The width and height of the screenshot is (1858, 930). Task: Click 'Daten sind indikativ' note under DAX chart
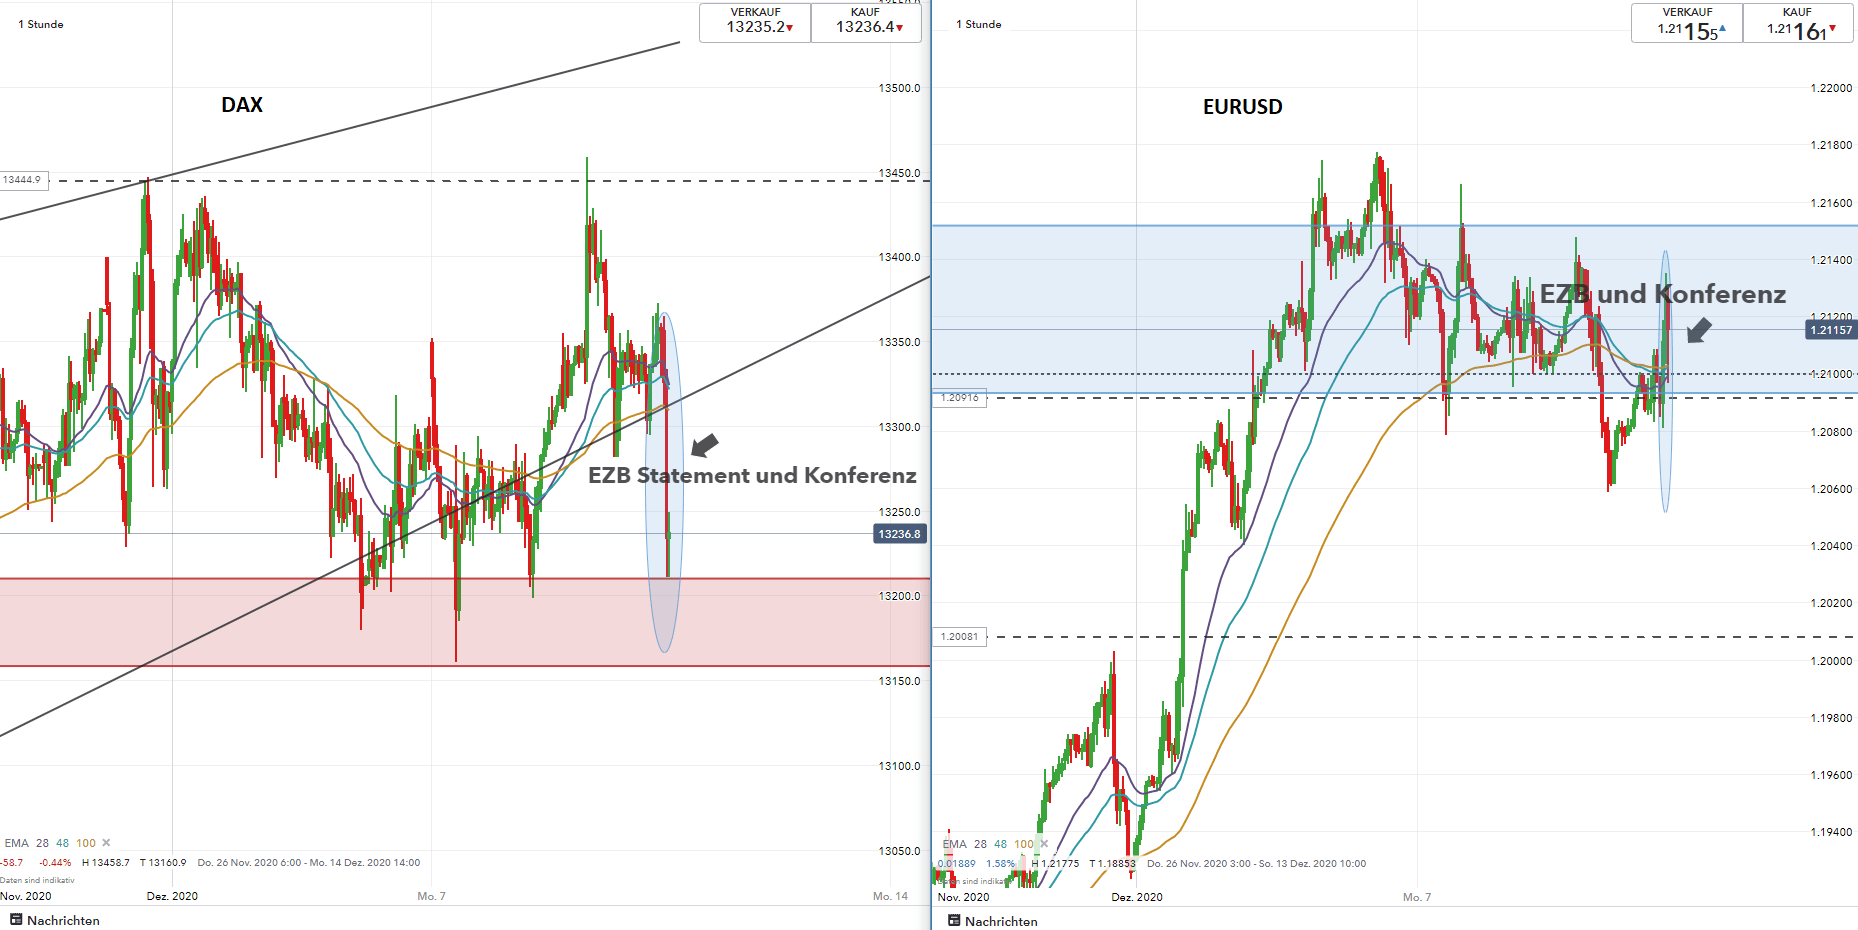pyautogui.click(x=37, y=880)
